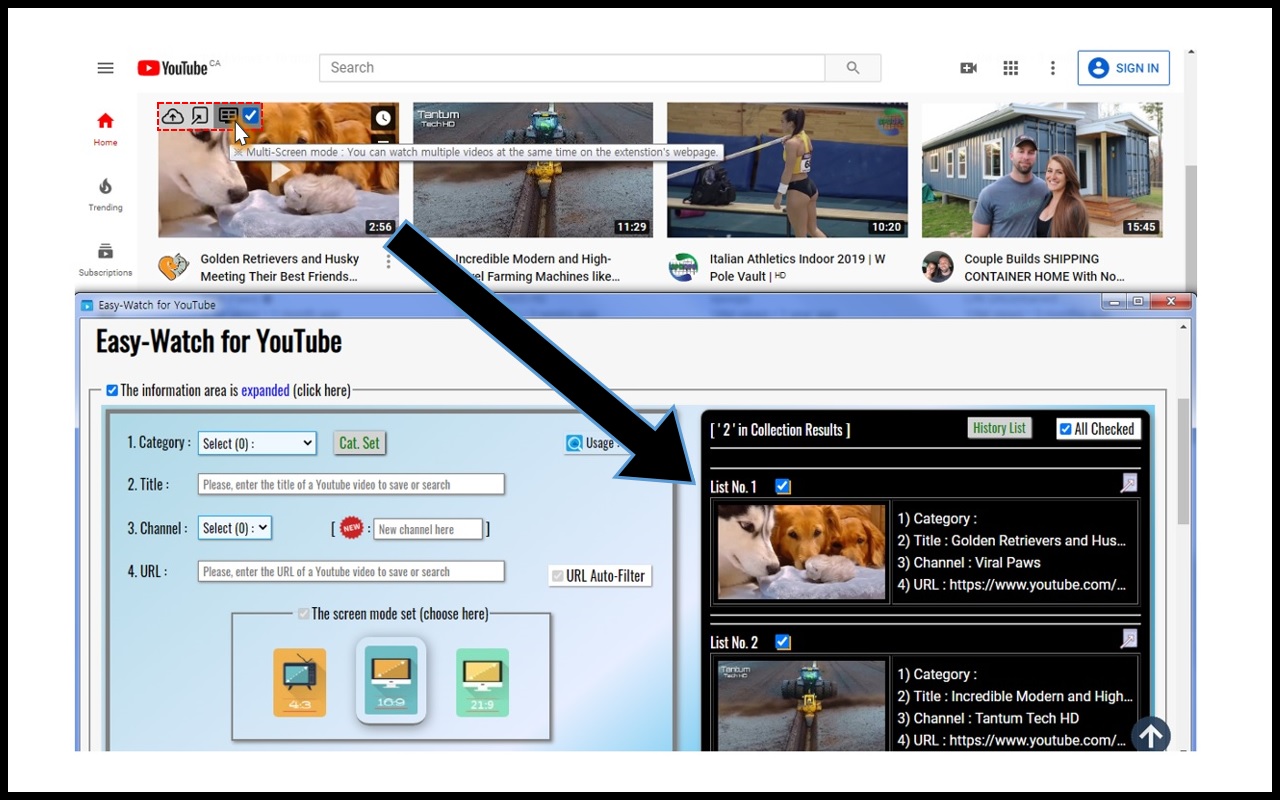
Task: Open the YouTube hamburger guide menu
Action: 105,68
